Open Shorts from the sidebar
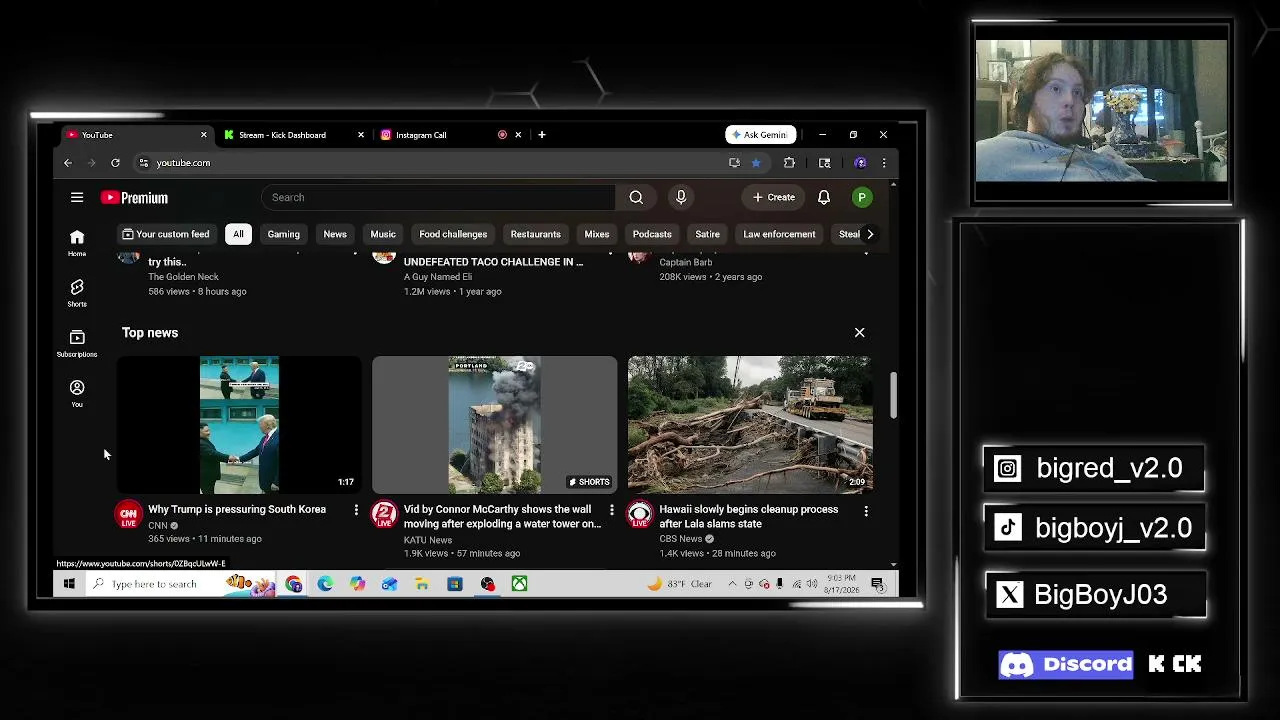Screen dimensions: 1280x720 pos(77,292)
